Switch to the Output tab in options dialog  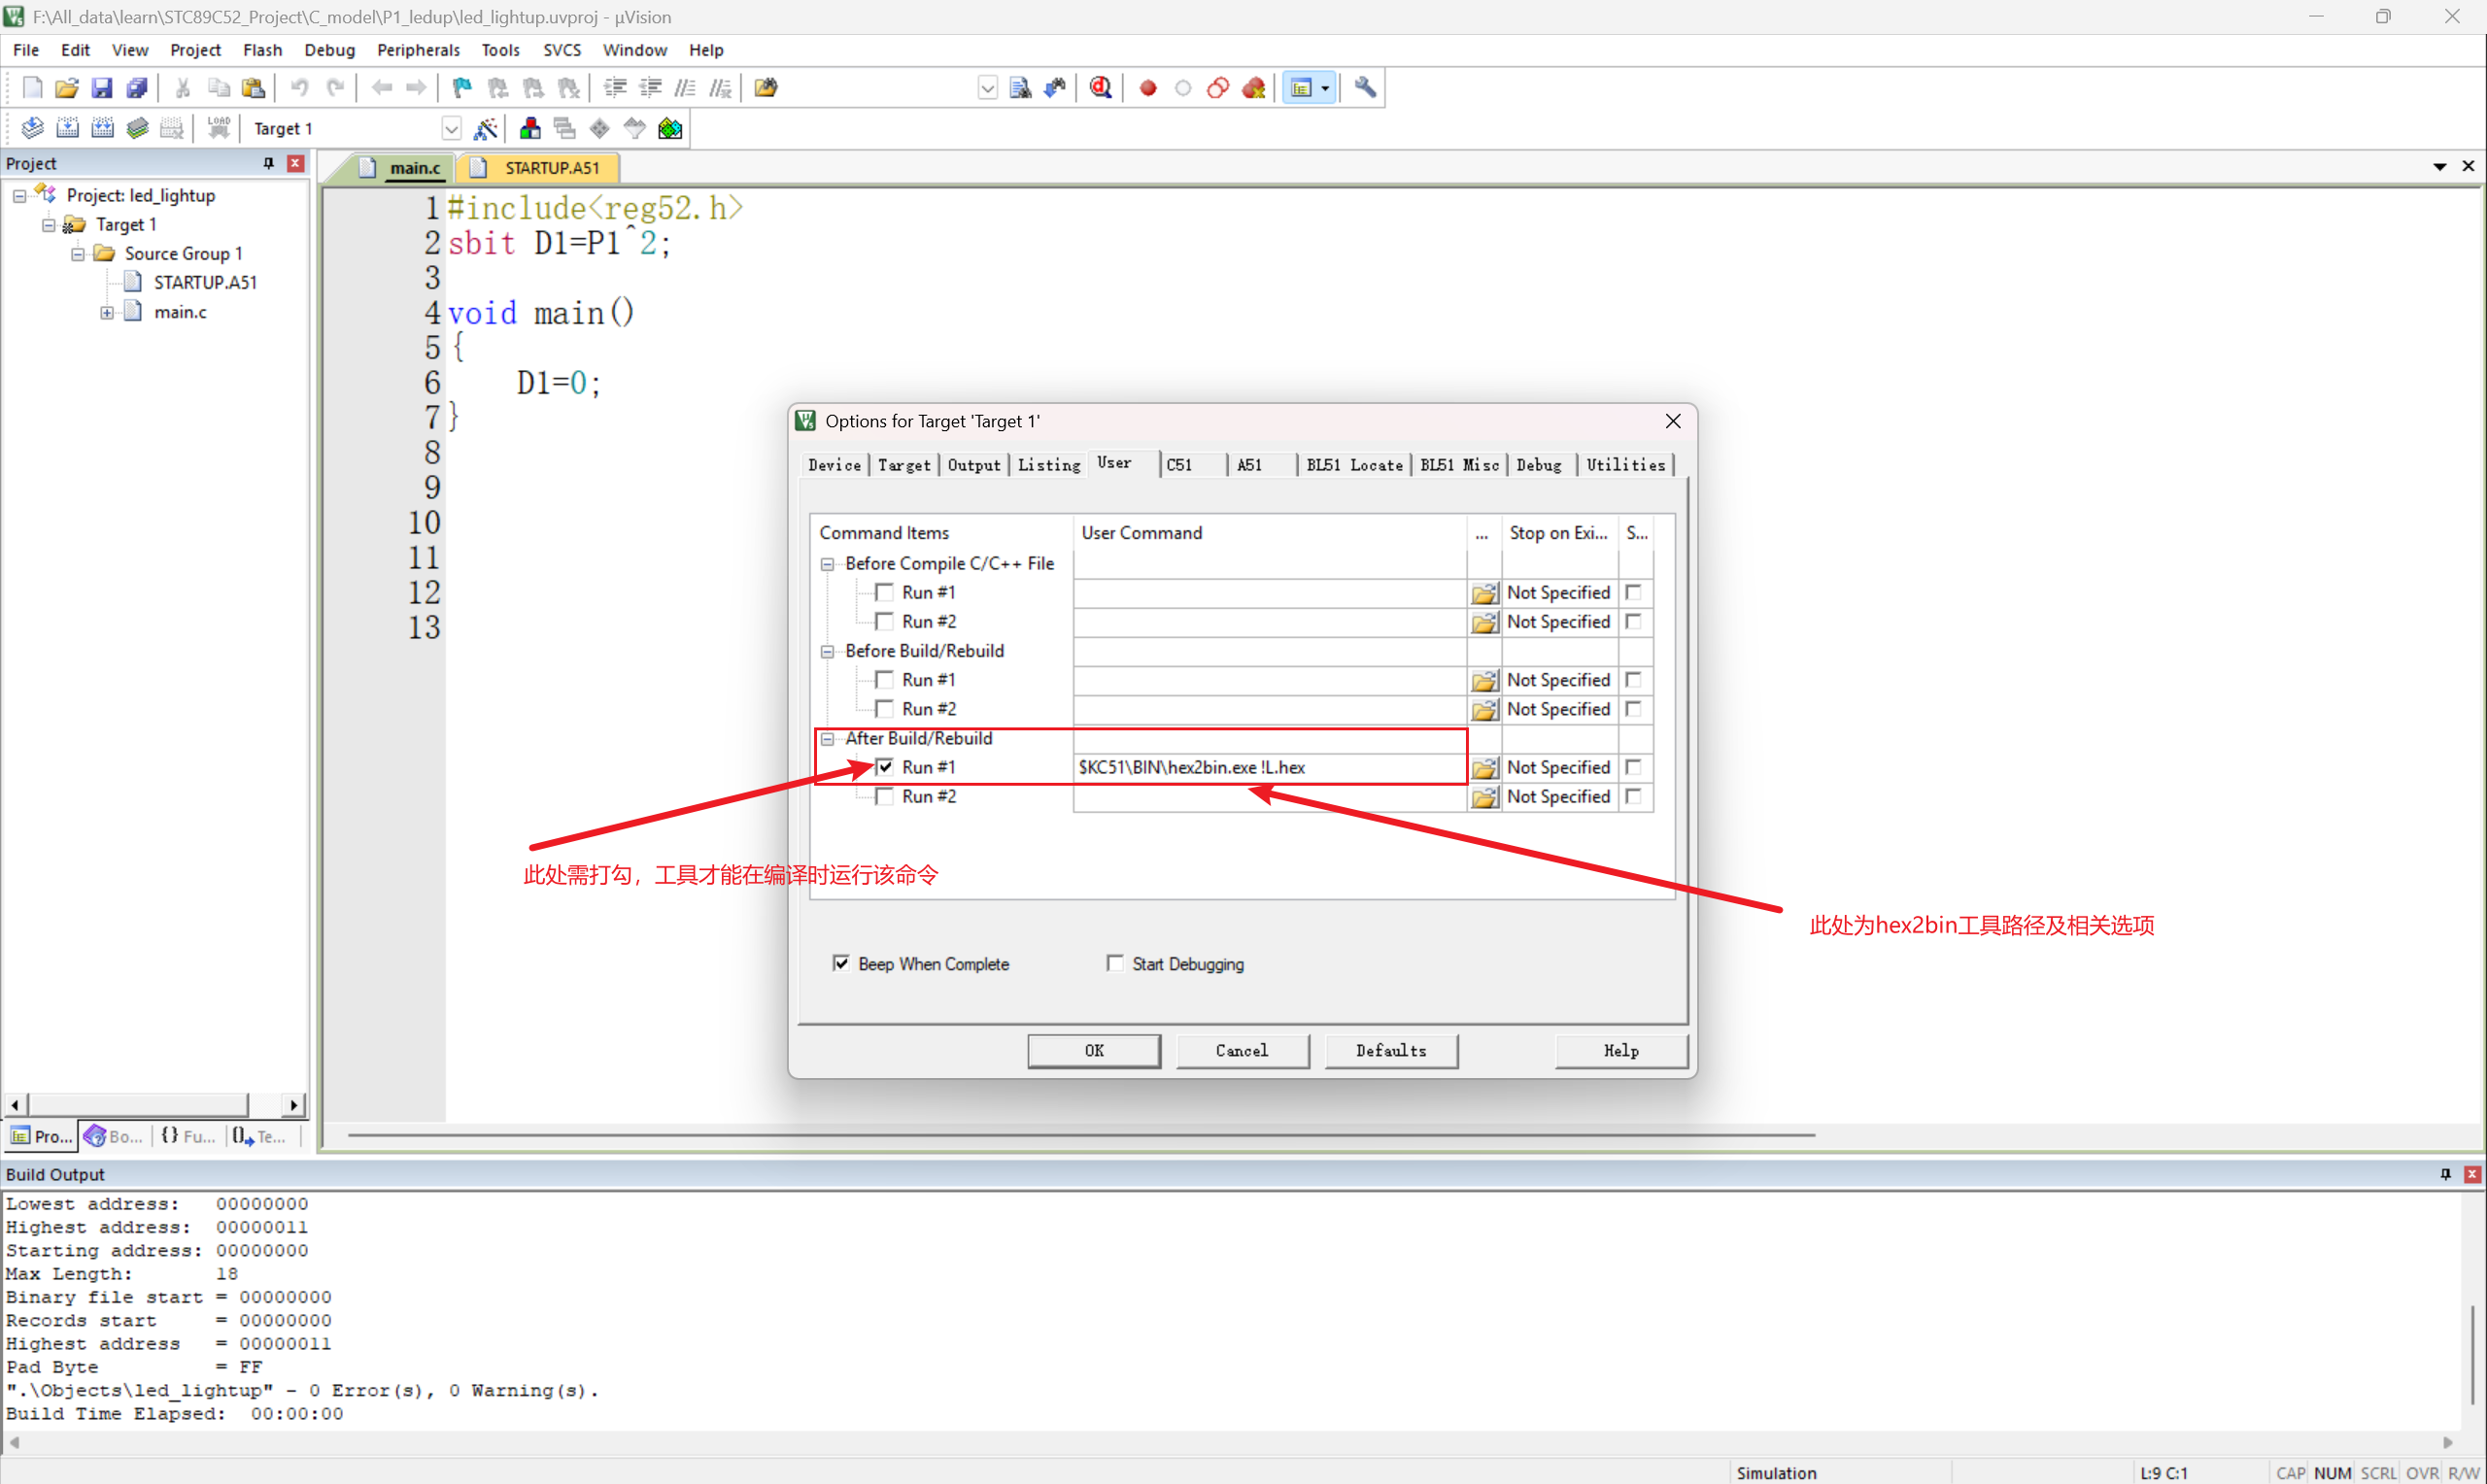coord(973,465)
